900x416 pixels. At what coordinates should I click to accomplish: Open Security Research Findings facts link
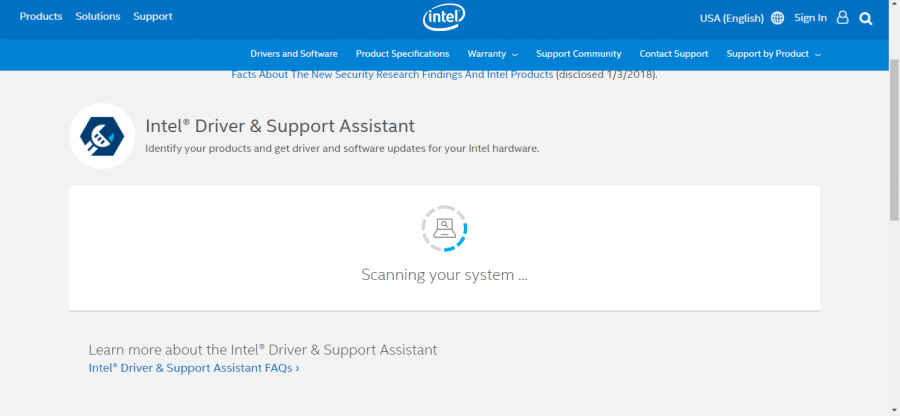[392, 75]
